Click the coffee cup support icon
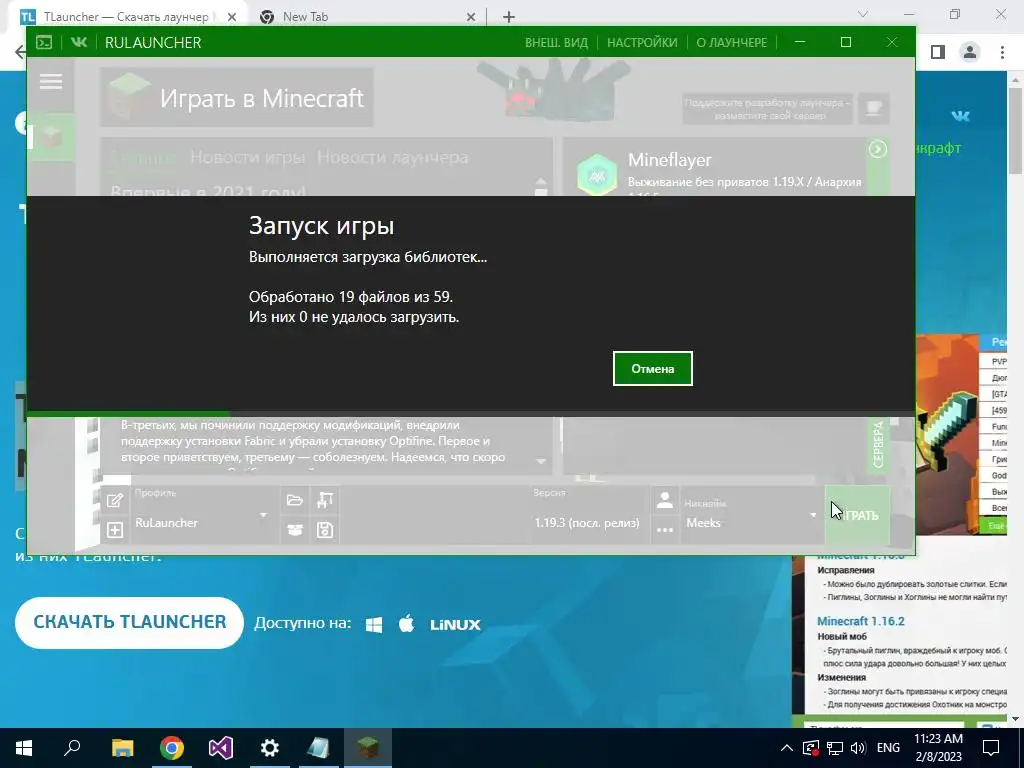1024x768 pixels. coord(873,108)
